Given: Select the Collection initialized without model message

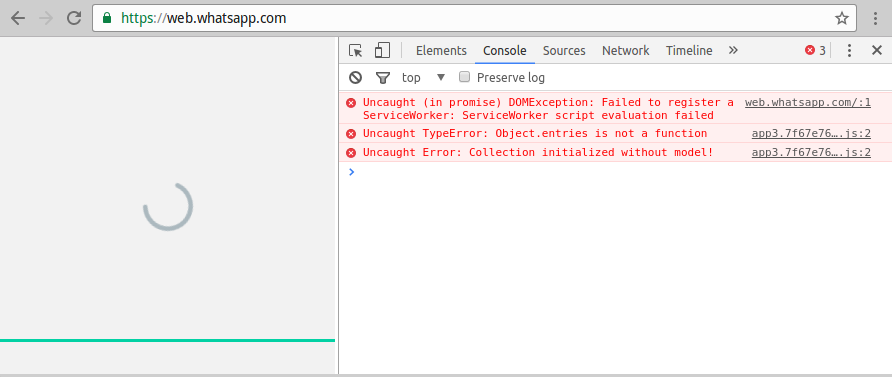Looking at the screenshot, I should click(x=538, y=152).
